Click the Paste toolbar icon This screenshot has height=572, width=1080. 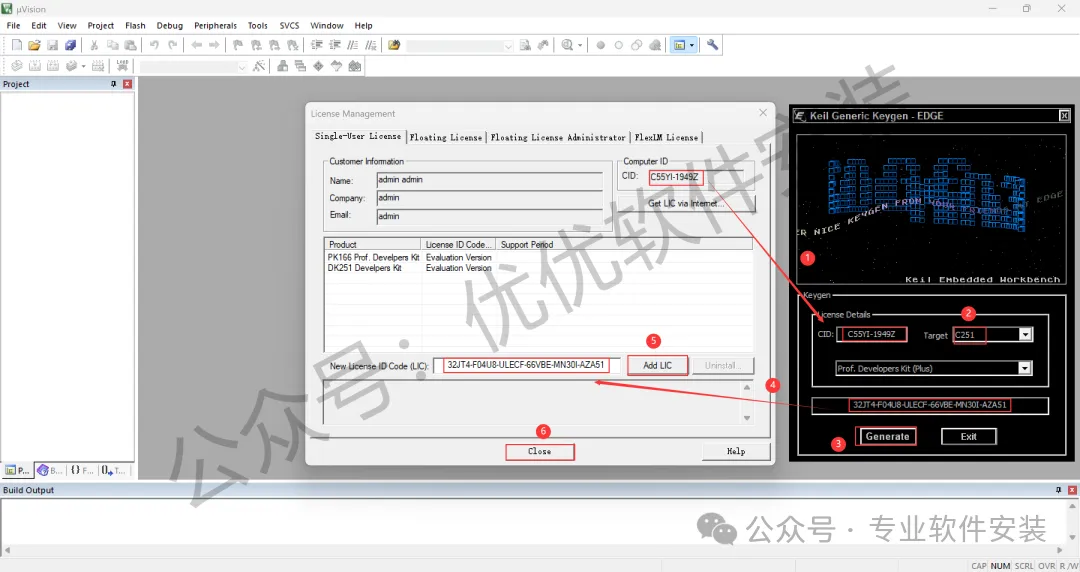pyautogui.click(x=130, y=45)
